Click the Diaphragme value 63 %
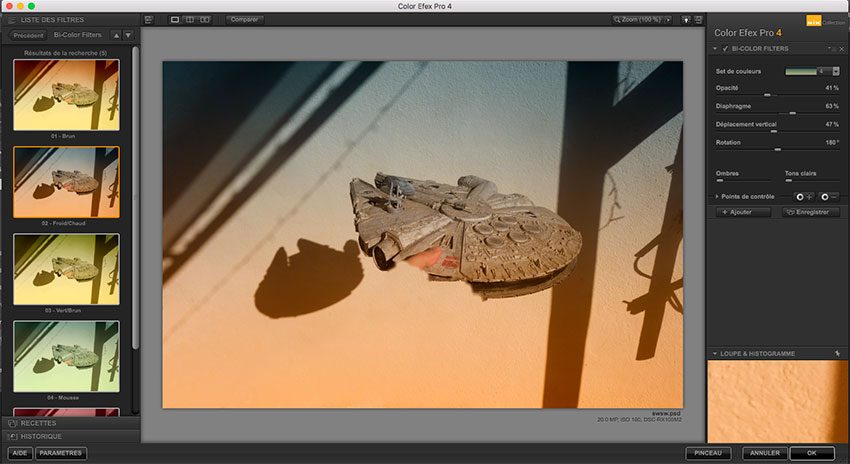This screenshot has width=850, height=464. click(832, 106)
